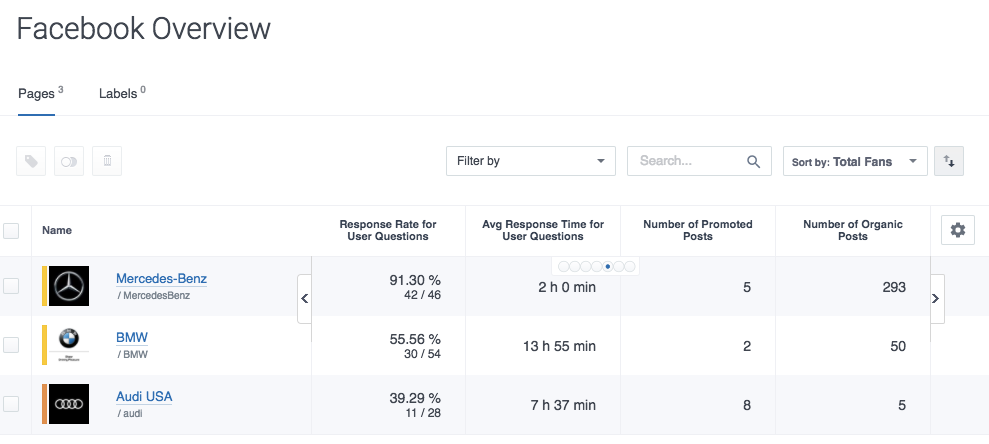Click the Name column header
This screenshot has height=444, width=989.
point(57,230)
